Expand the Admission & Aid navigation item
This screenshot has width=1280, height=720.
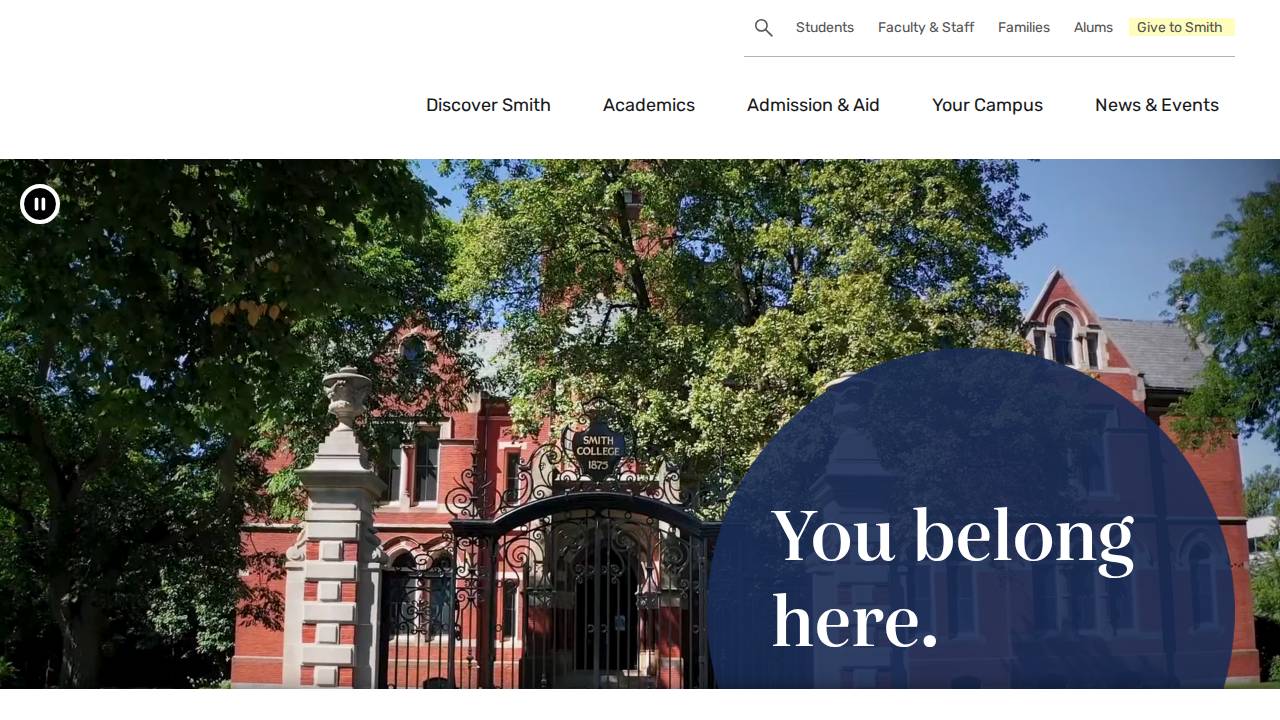pos(813,105)
